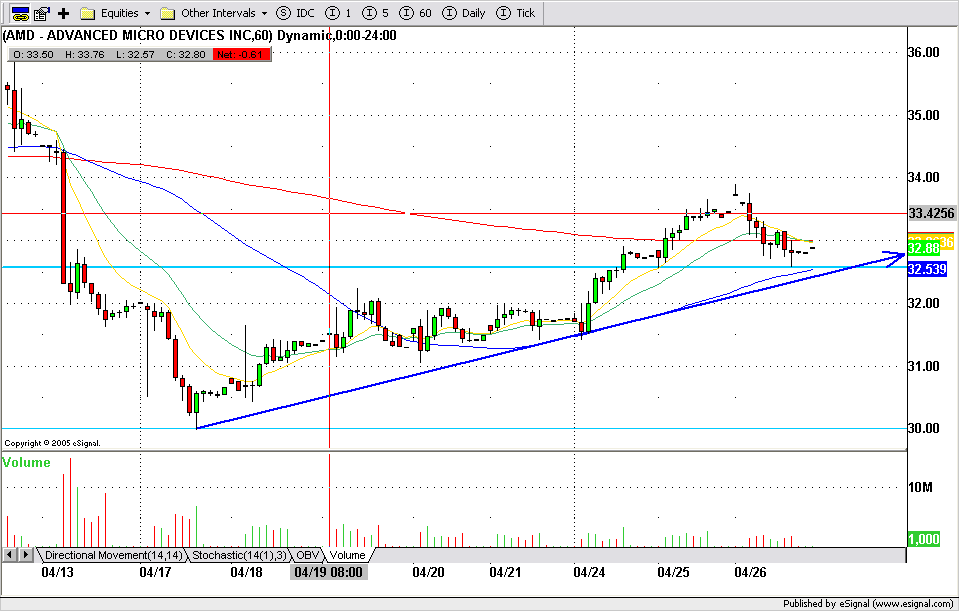Viewport: 959px width, 611px height.
Task: Click the 04/25 date label
Action: pyautogui.click(x=673, y=572)
